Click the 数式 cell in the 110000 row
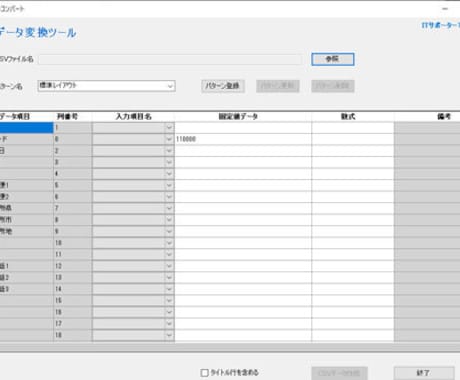The height and width of the screenshot is (380, 460). tap(353, 139)
